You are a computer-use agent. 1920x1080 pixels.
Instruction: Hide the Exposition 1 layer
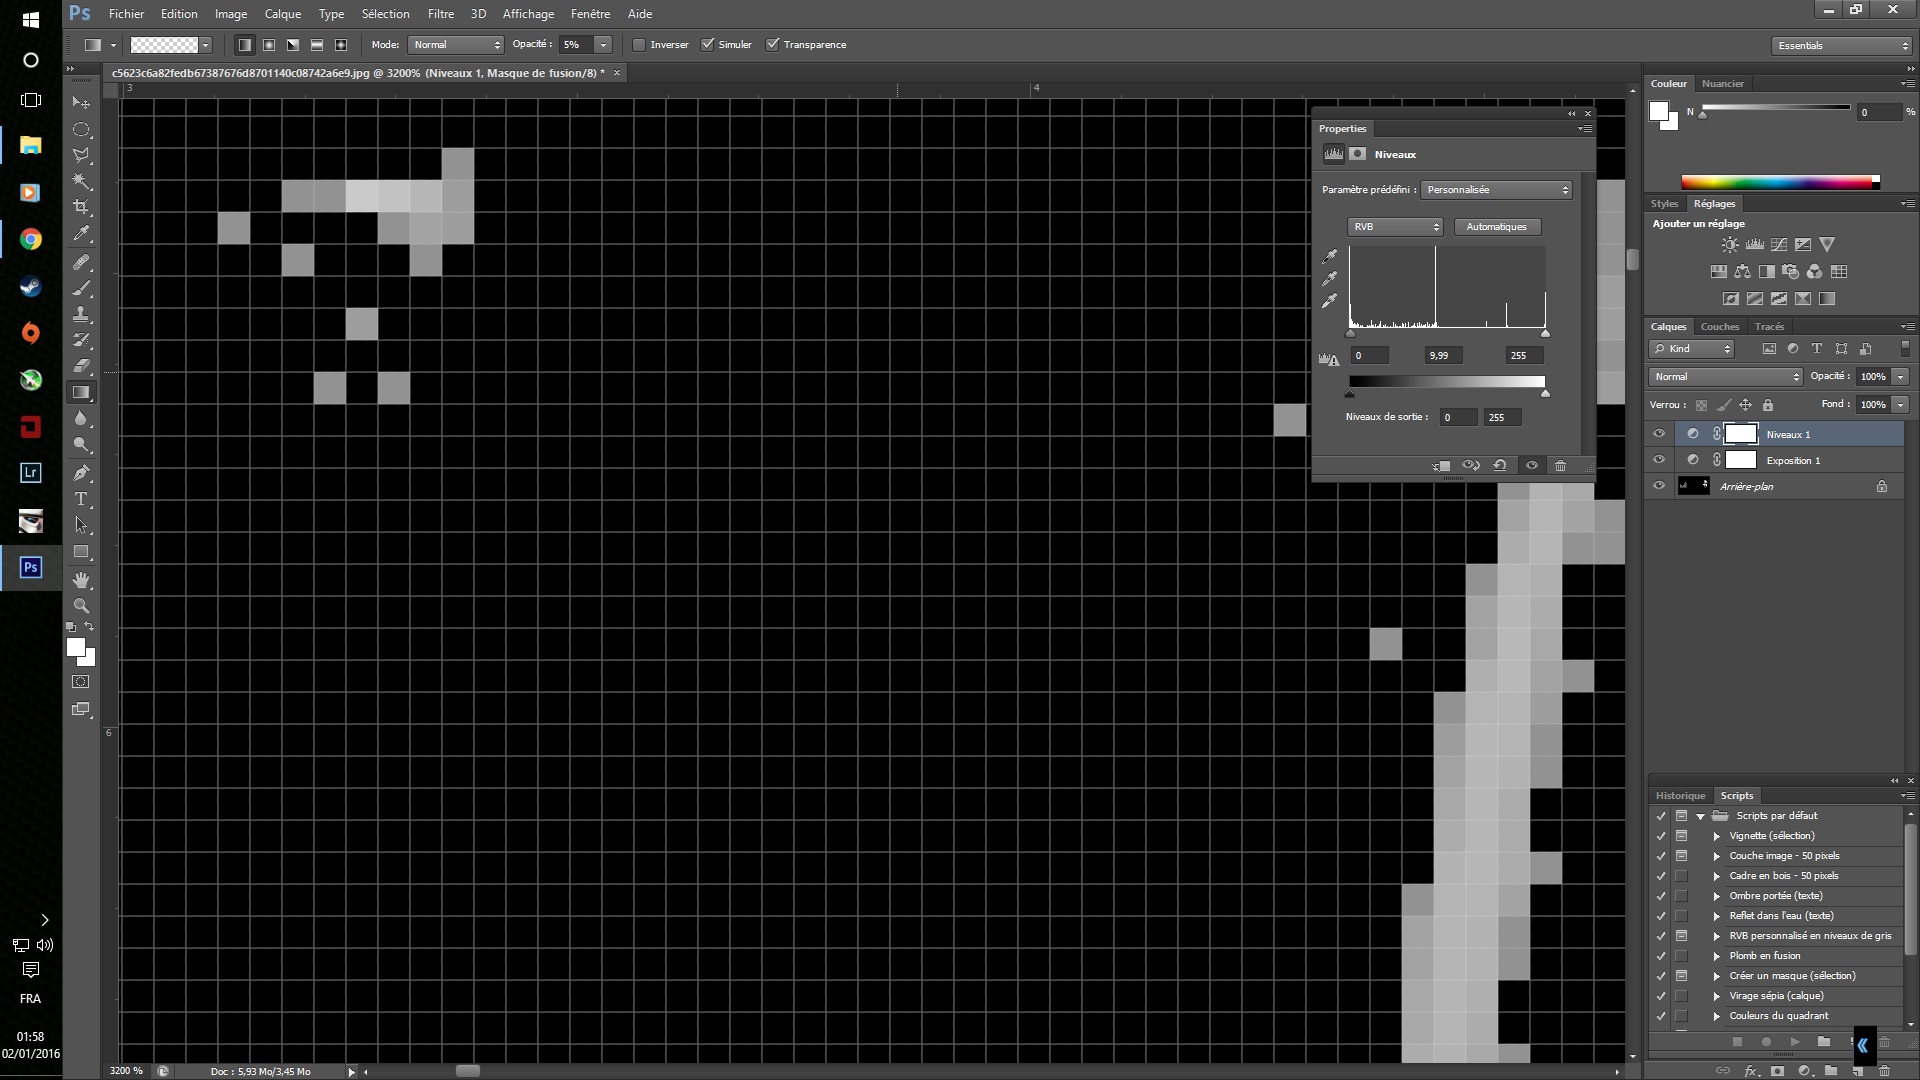pyautogui.click(x=1659, y=460)
